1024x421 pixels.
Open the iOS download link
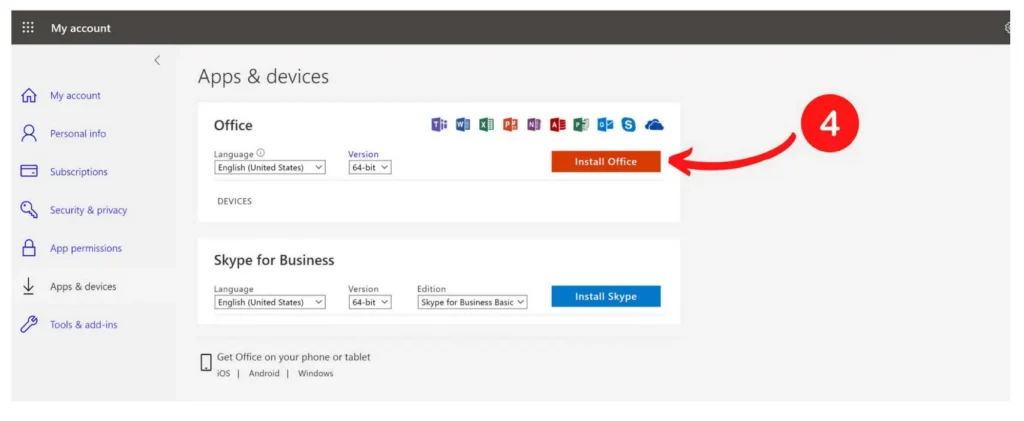tap(223, 373)
